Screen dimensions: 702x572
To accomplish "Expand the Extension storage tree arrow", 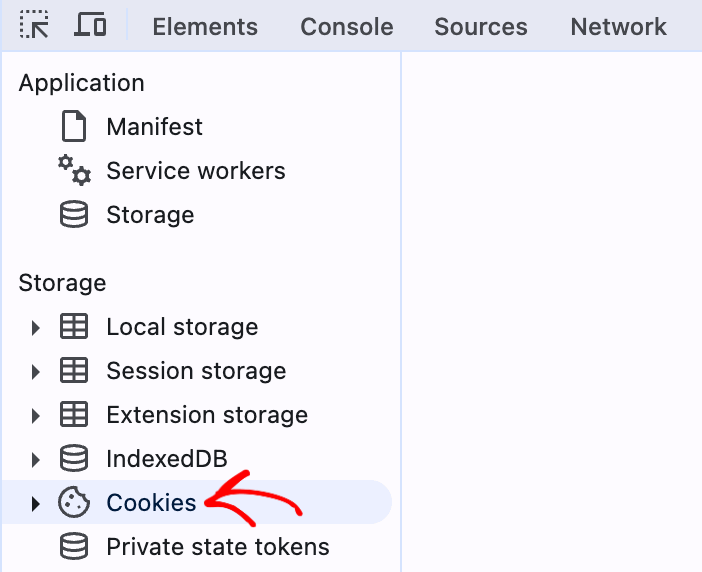I will (35, 416).
